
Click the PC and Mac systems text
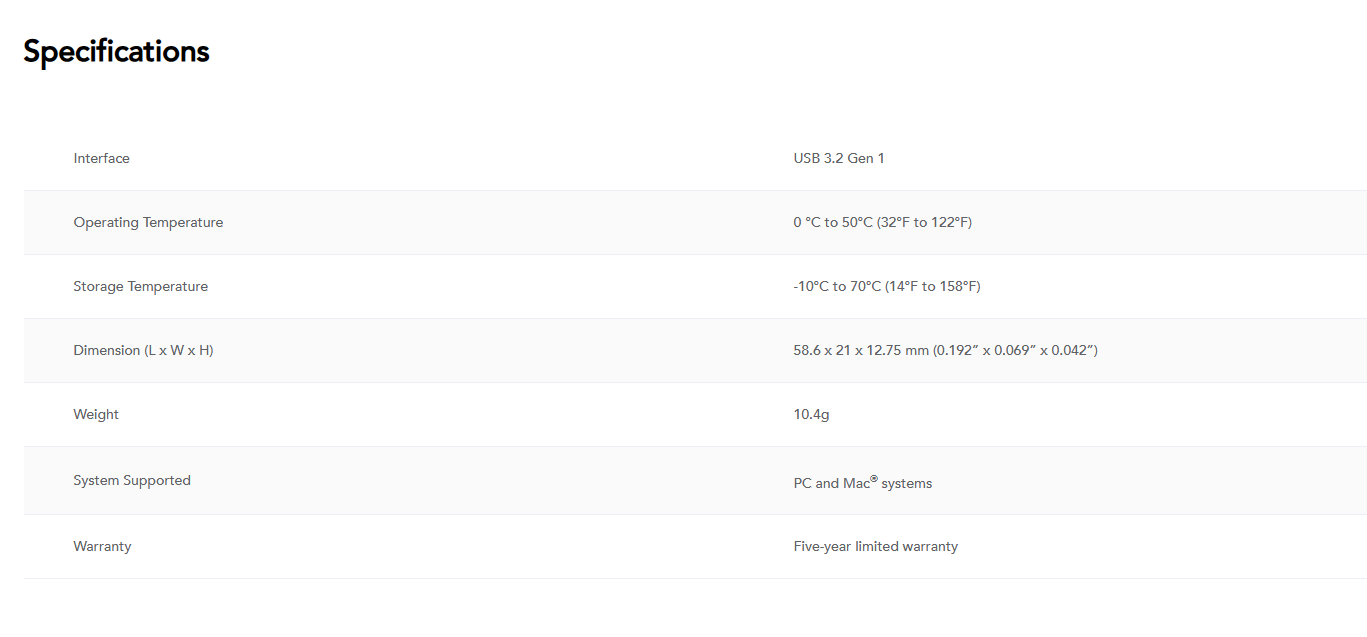click(x=863, y=482)
